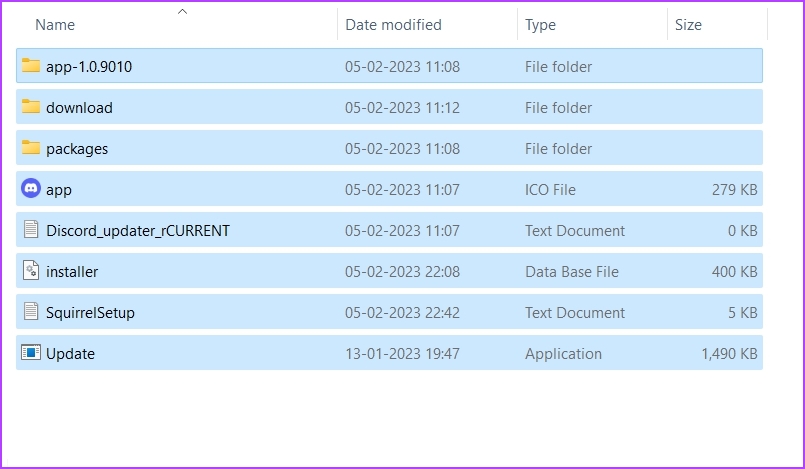The height and width of the screenshot is (469, 805).
Task: Click the 279 KB size cell
Action: coord(734,190)
